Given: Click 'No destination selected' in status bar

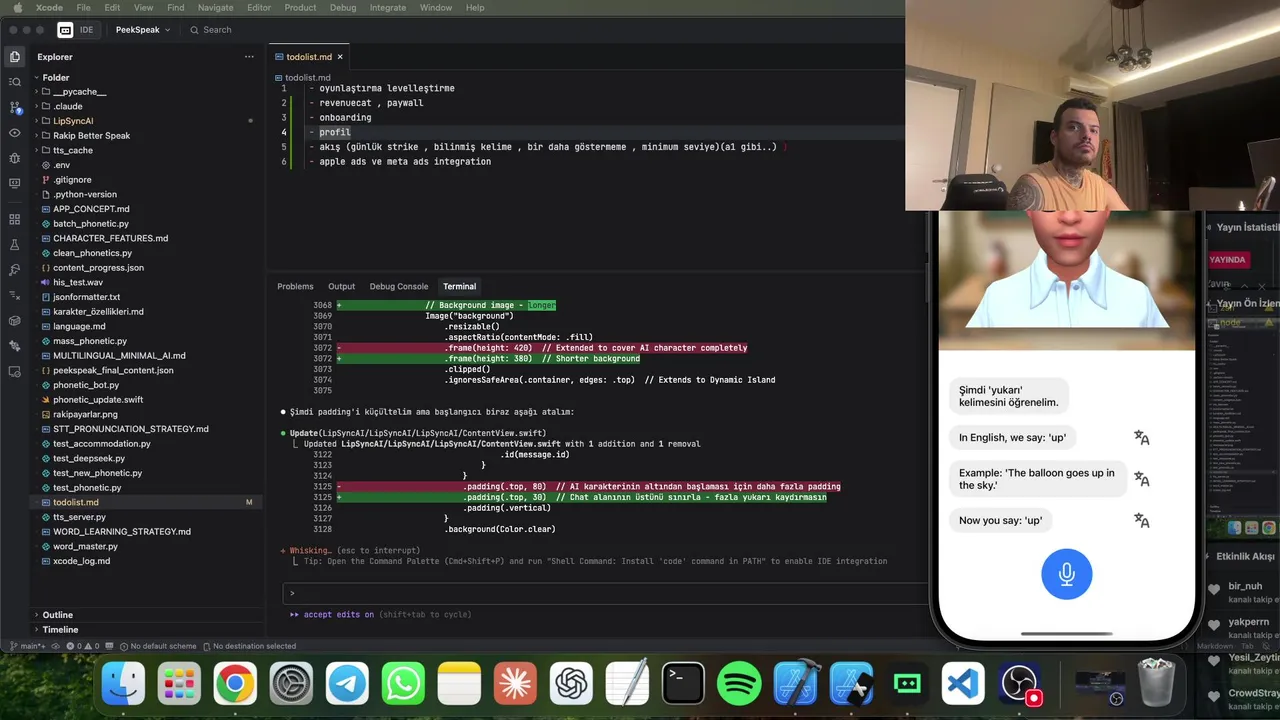Looking at the screenshot, I should coord(249,646).
